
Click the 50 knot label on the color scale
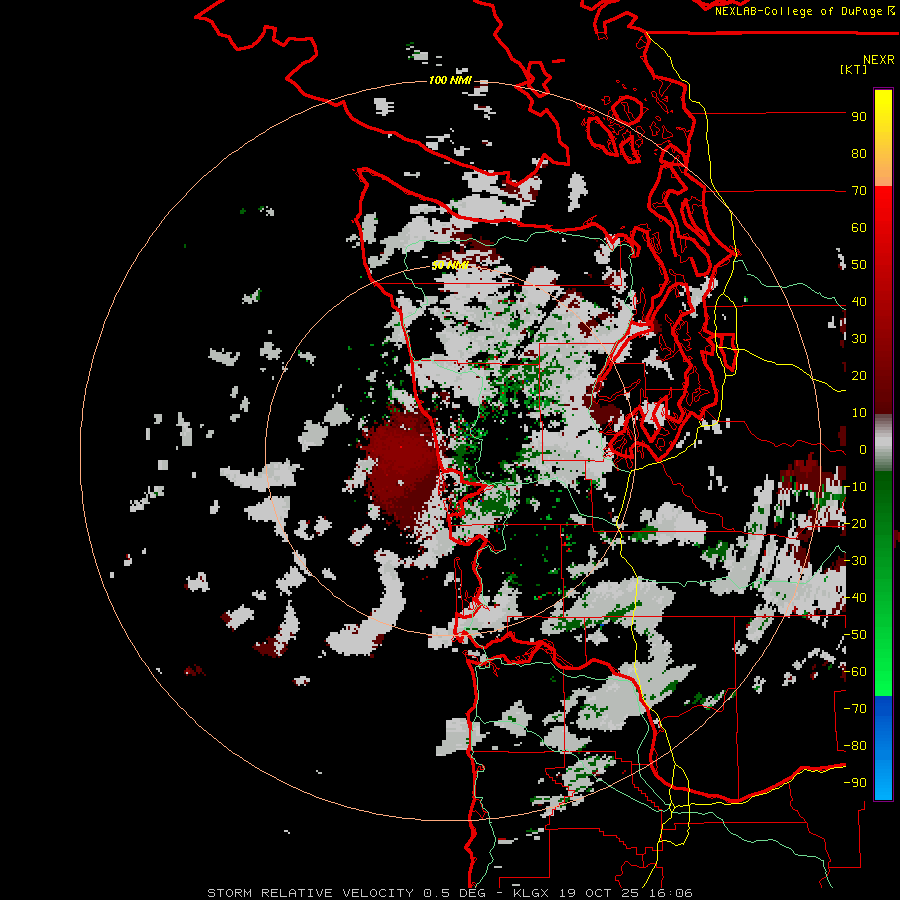859,265
